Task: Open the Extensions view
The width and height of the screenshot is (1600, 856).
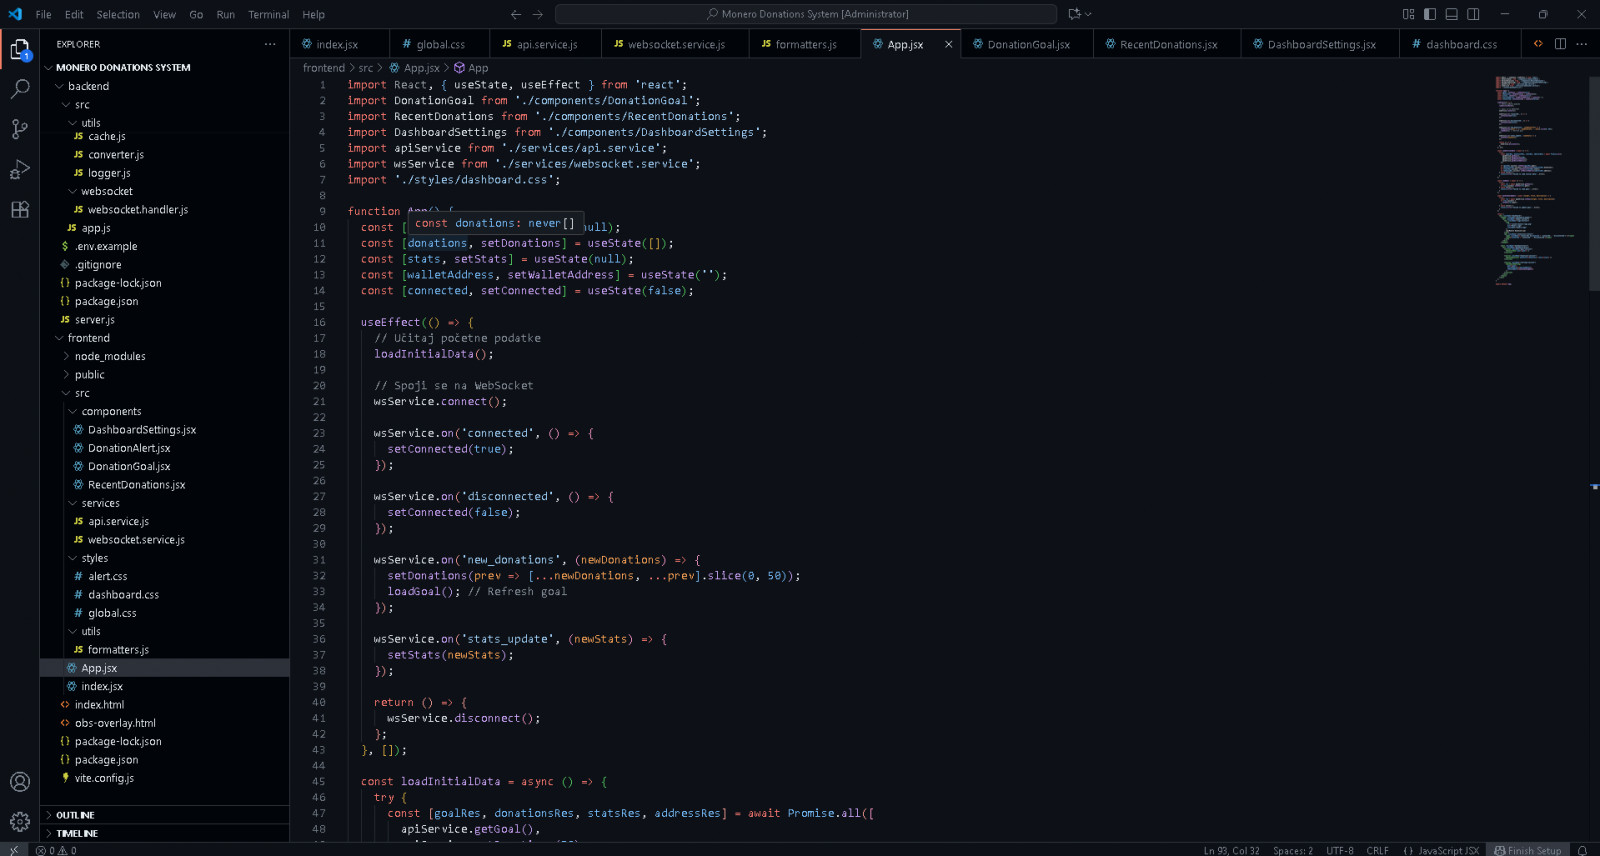Action: tap(20, 210)
